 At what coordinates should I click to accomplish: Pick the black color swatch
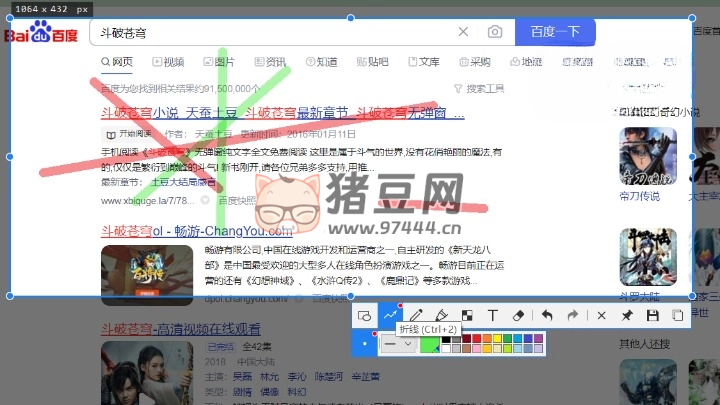446,339
